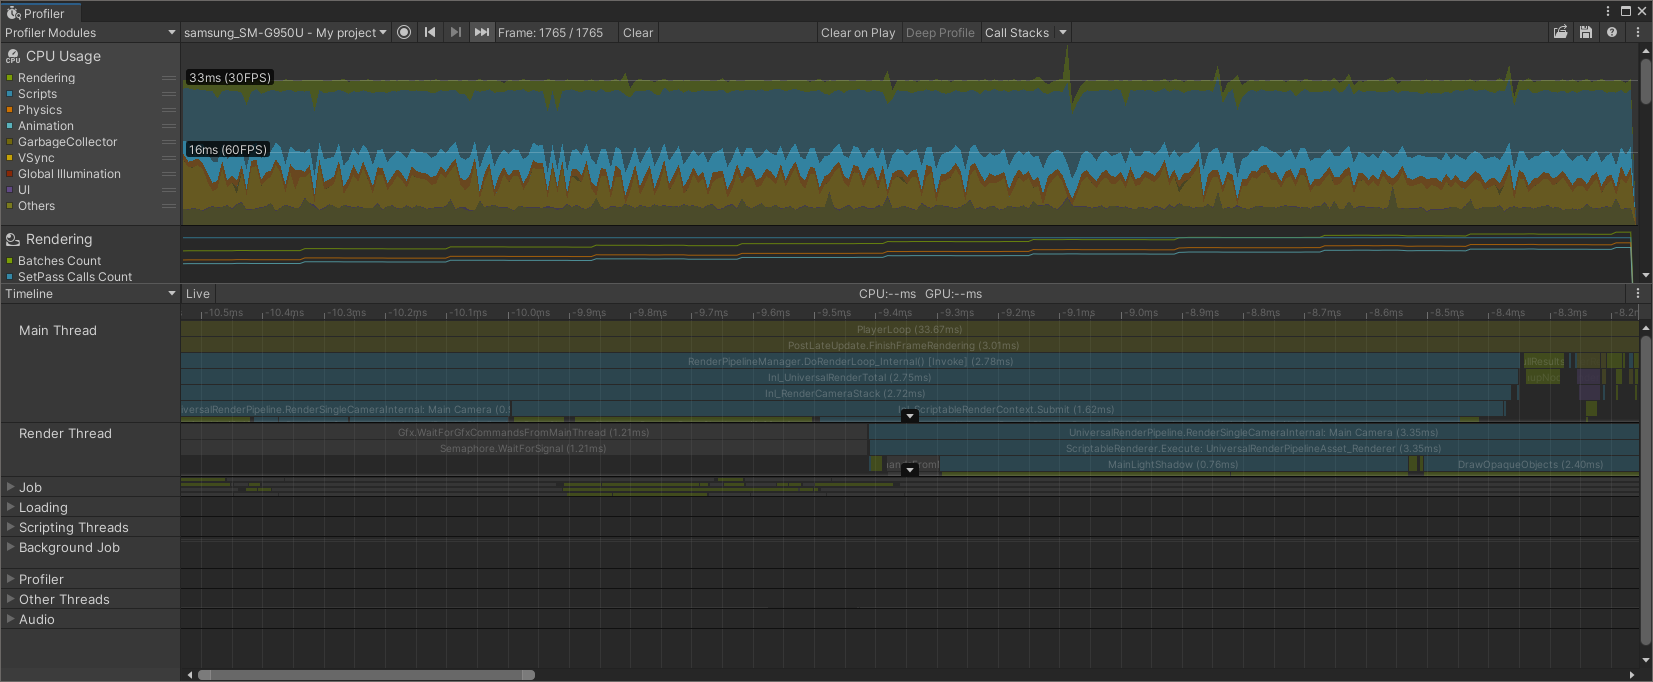Image resolution: width=1653 pixels, height=682 pixels.
Task: Select Semaphore.WaitForSignal sample
Action: (524, 448)
